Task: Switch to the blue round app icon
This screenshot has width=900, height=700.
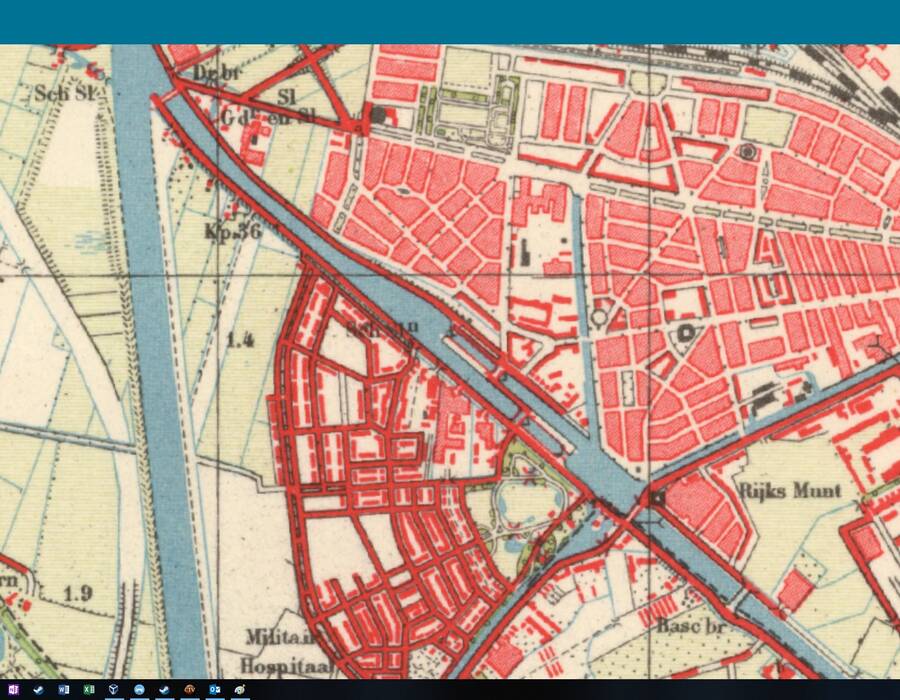Action: coord(139,689)
